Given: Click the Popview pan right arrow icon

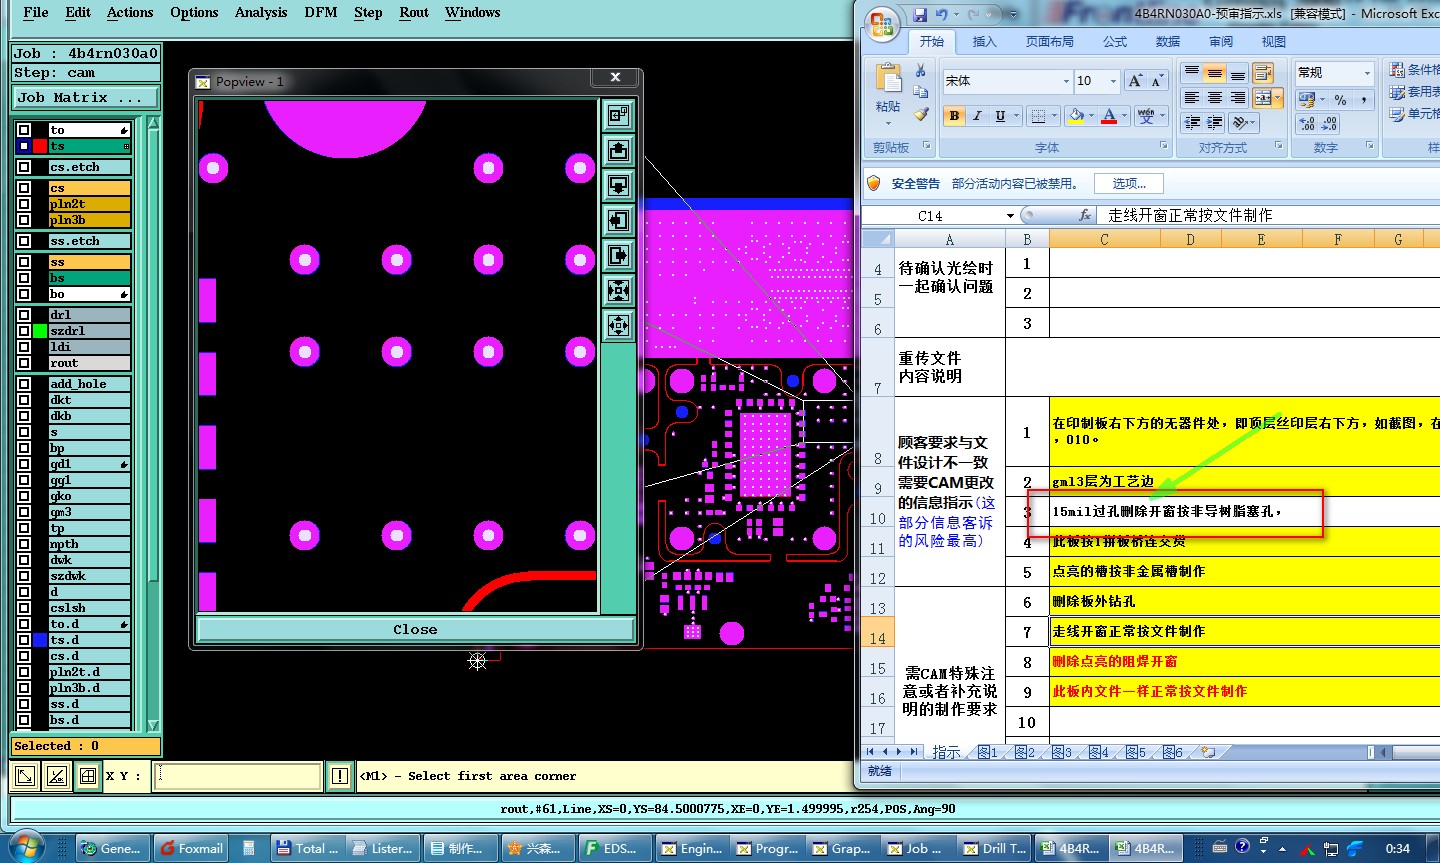Looking at the screenshot, I should [x=619, y=256].
